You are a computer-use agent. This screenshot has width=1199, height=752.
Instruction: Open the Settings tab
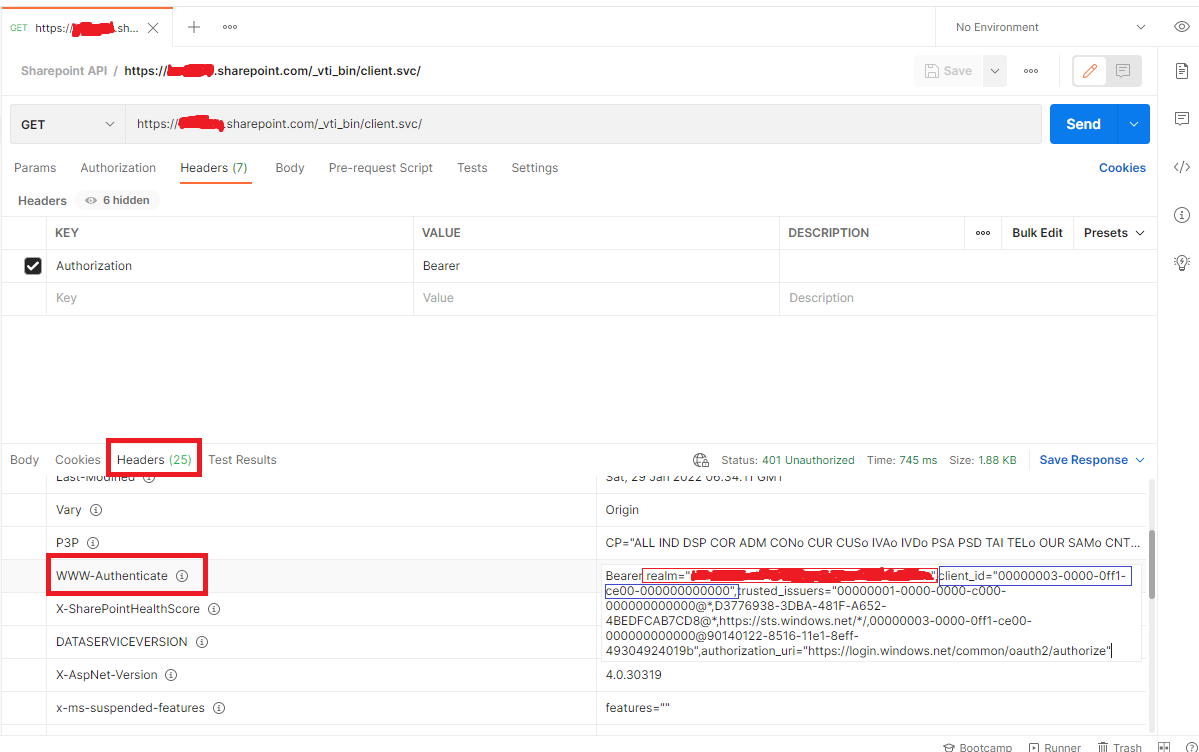535,168
